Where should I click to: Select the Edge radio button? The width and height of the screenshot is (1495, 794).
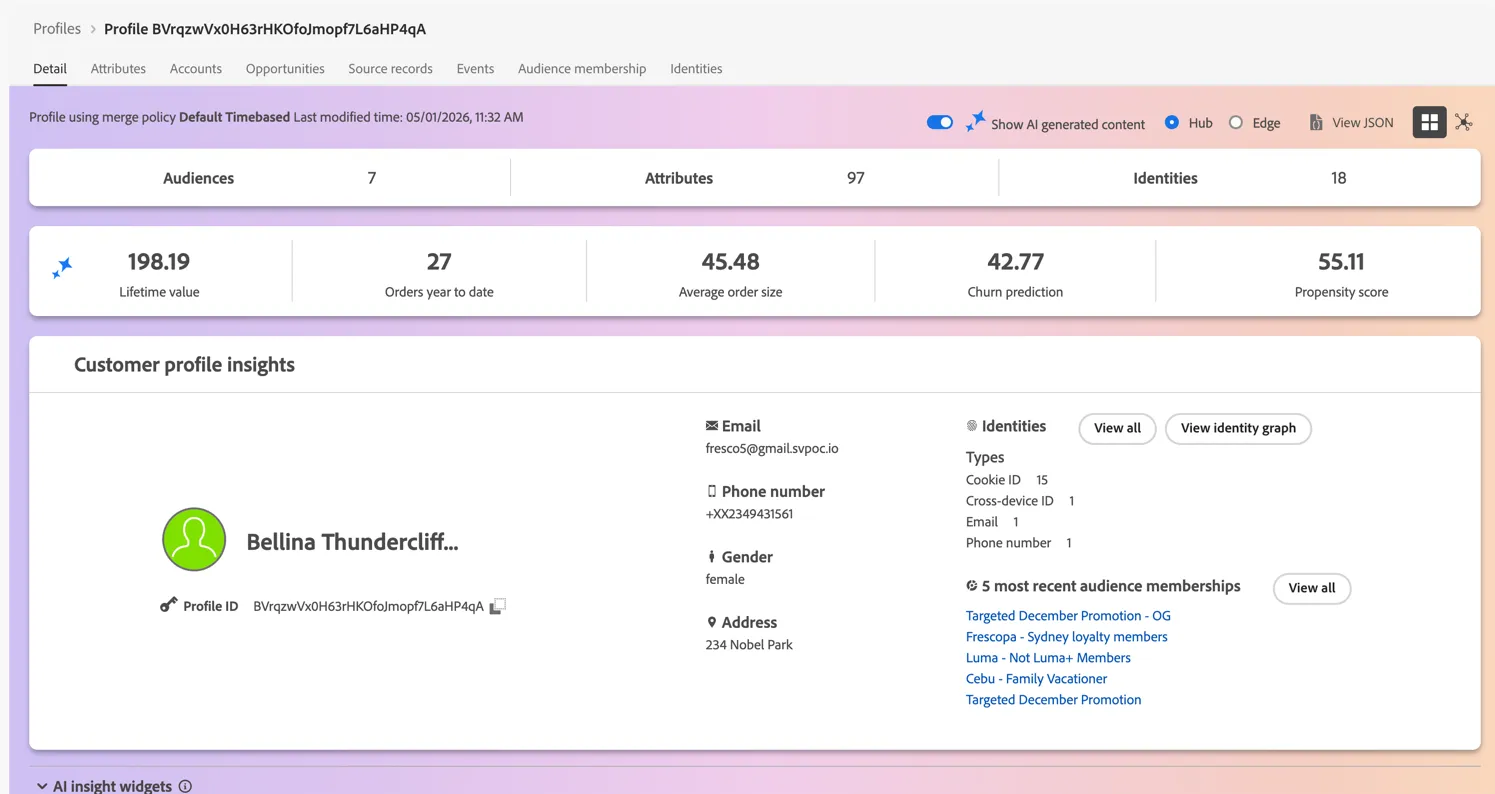coord(1236,122)
